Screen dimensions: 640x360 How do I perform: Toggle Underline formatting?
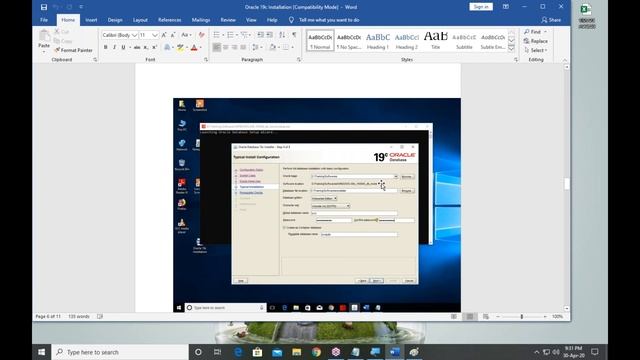click(123, 47)
